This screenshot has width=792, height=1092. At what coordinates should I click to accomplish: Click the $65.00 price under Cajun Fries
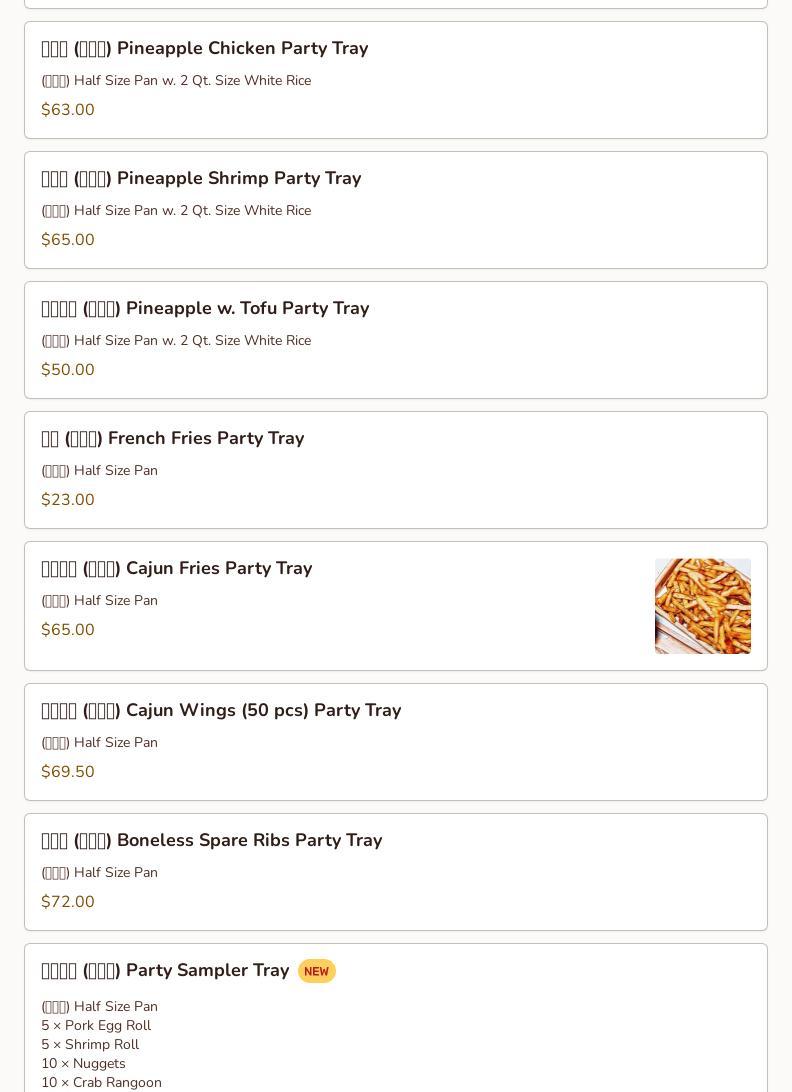tap(68, 630)
